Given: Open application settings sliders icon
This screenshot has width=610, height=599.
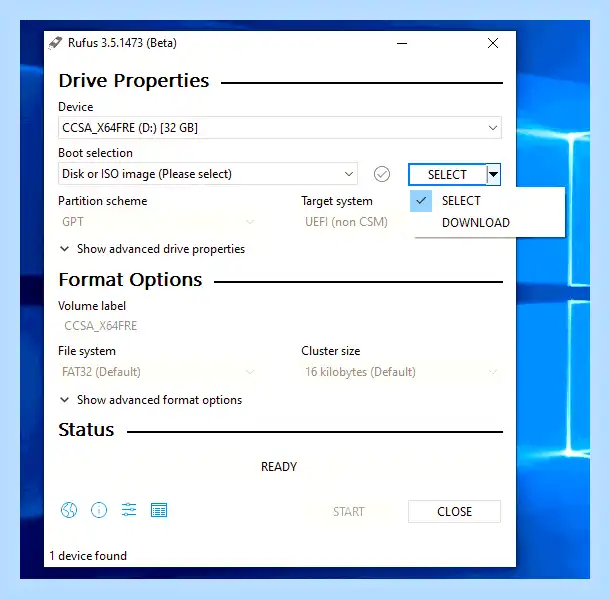Looking at the screenshot, I should point(129,510).
